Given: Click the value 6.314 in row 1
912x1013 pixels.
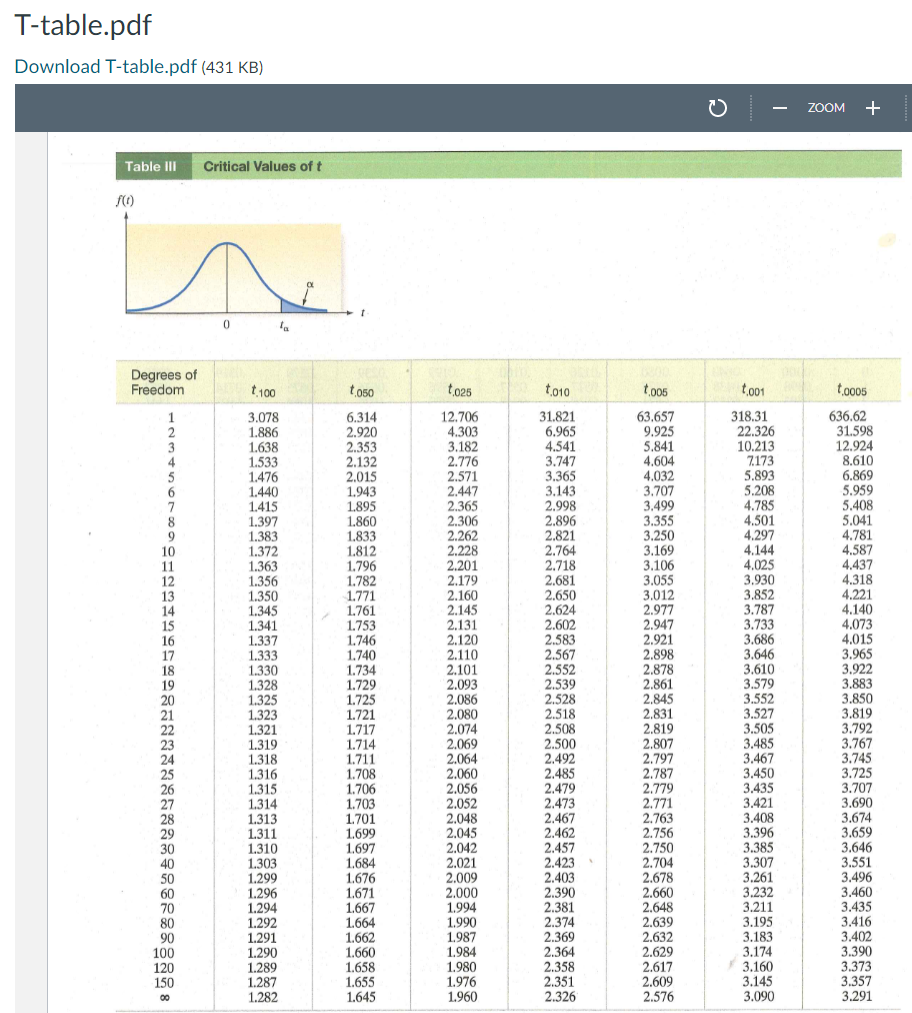Looking at the screenshot, I should click(x=362, y=417).
